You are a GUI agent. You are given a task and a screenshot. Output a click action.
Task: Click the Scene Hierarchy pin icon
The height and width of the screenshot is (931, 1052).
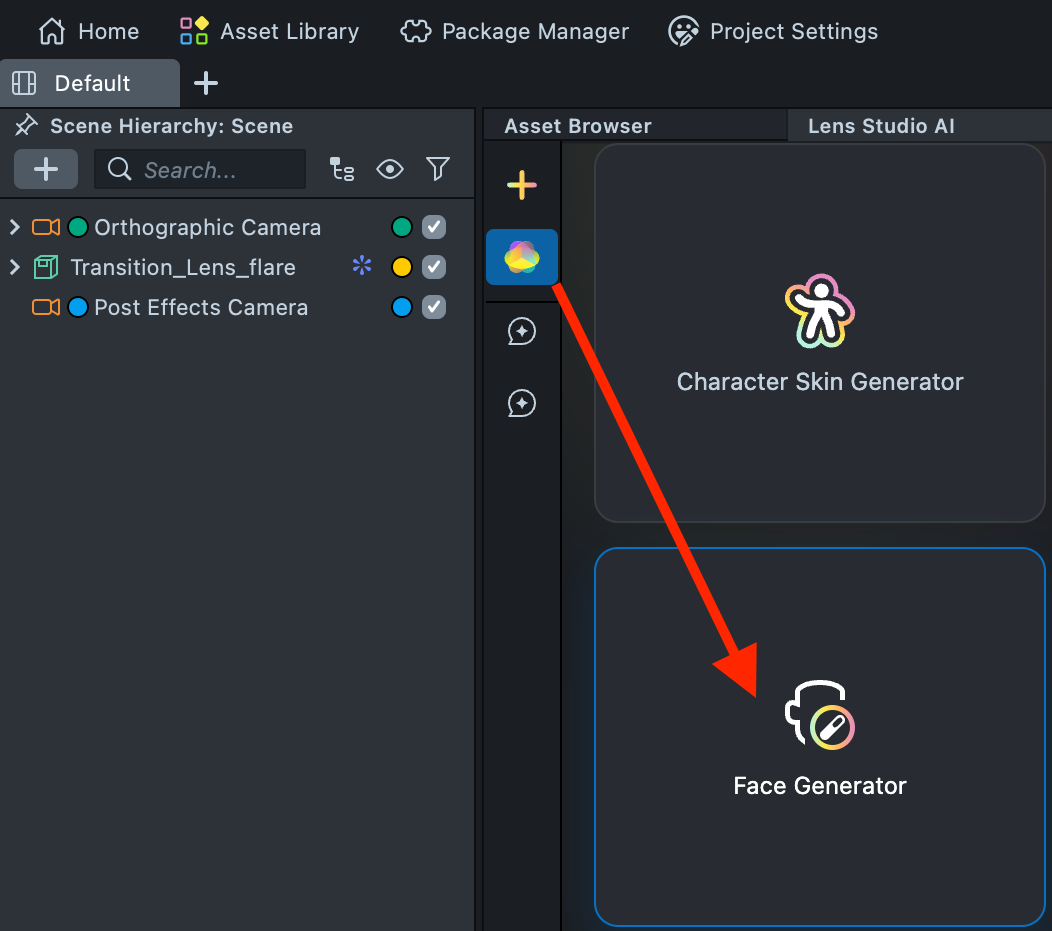click(x=26, y=126)
